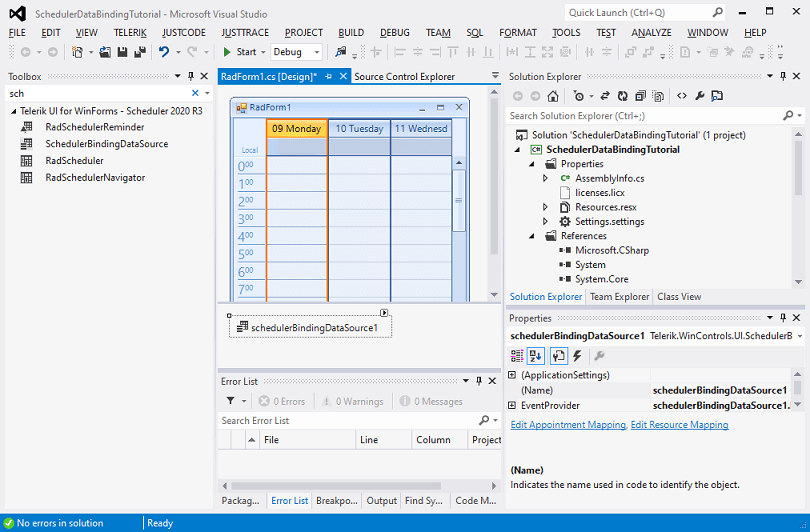The width and height of the screenshot is (810, 532).
Task: Select the 09 Monday column header
Action: click(297, 129)
